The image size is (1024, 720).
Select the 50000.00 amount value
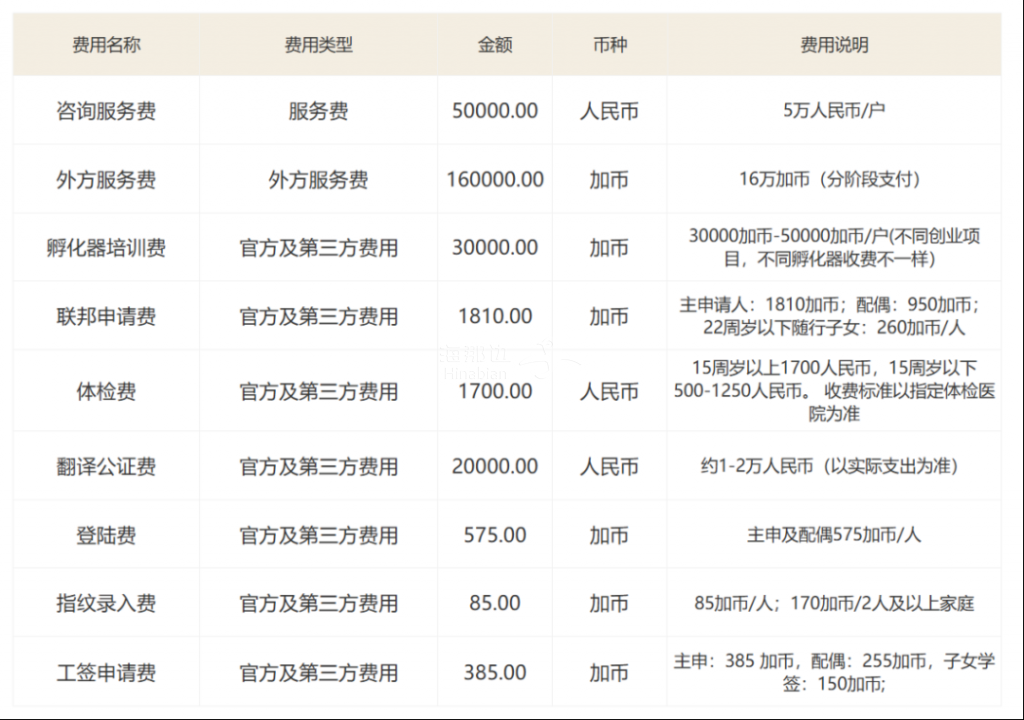pyautogui.click(x=495, y=111)
